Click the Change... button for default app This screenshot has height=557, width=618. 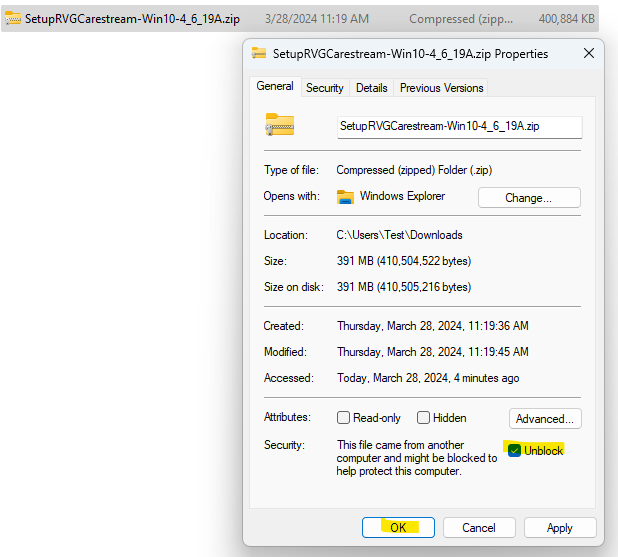pyautogui.click(x=529, y=198)
